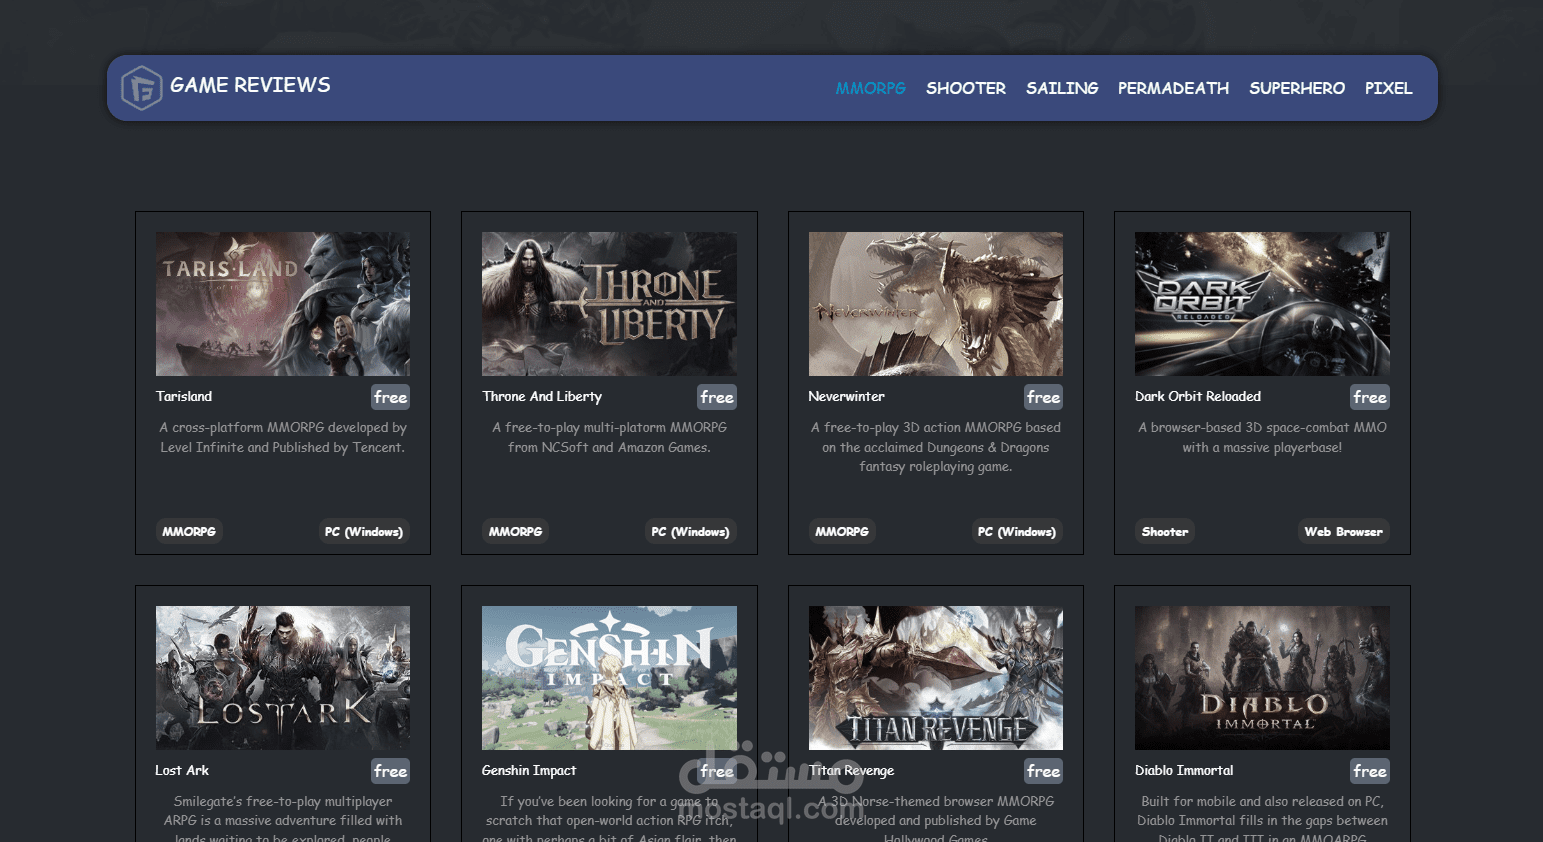Select the Neverwinter dragon cover image
1543x842 pixels.
pos(936,304)
